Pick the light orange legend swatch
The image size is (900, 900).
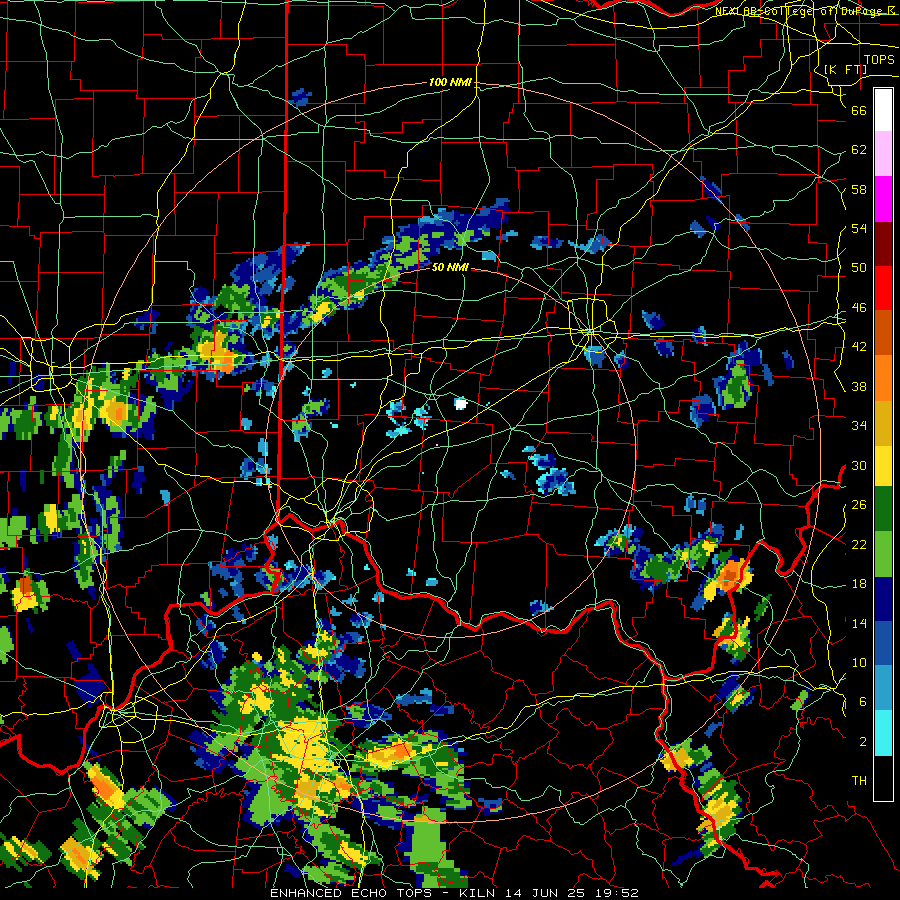tap(883, 378)
